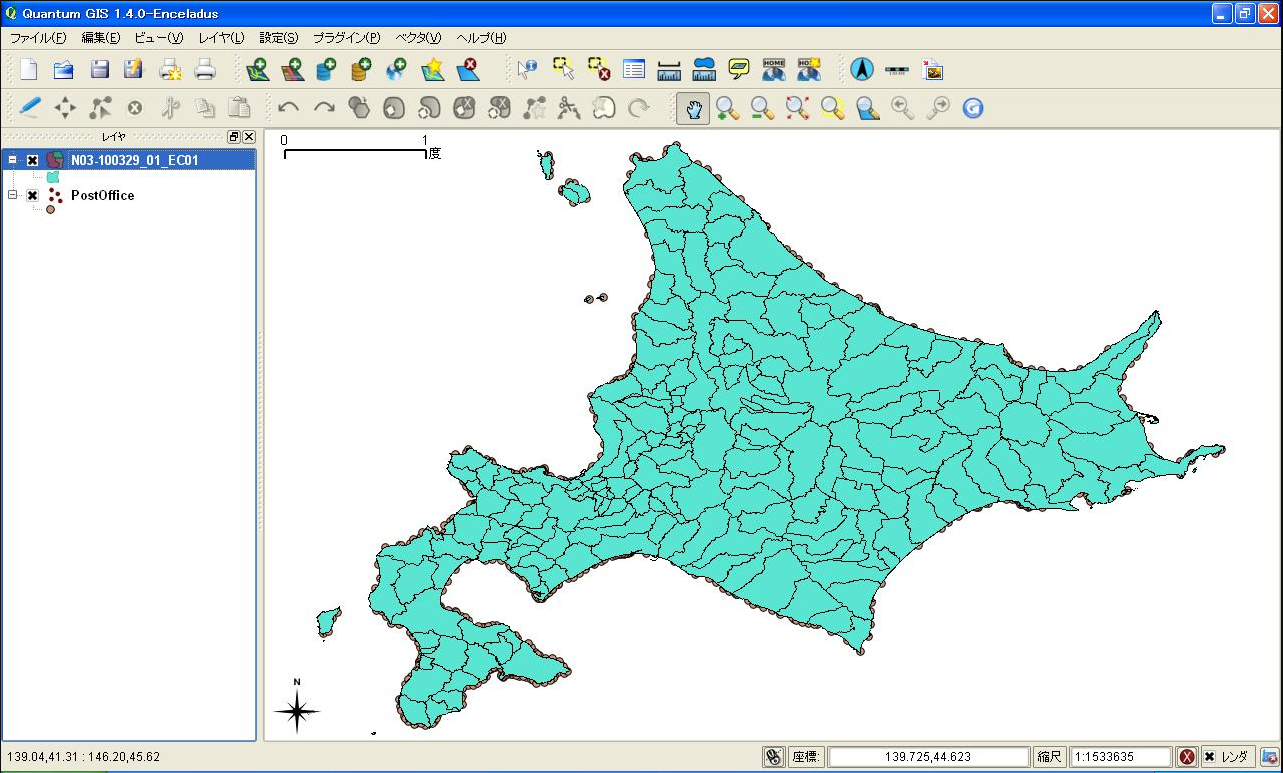This screenshot has width=1283, height=773.
Task: Click the stop rendering red X button
Action: tap(1186, 757)
